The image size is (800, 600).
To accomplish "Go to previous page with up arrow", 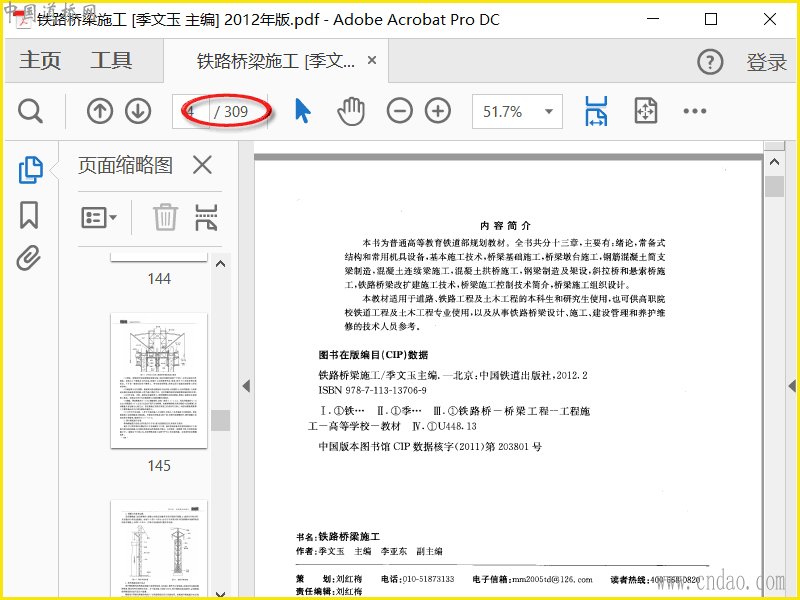I will [x=99, y=111].
